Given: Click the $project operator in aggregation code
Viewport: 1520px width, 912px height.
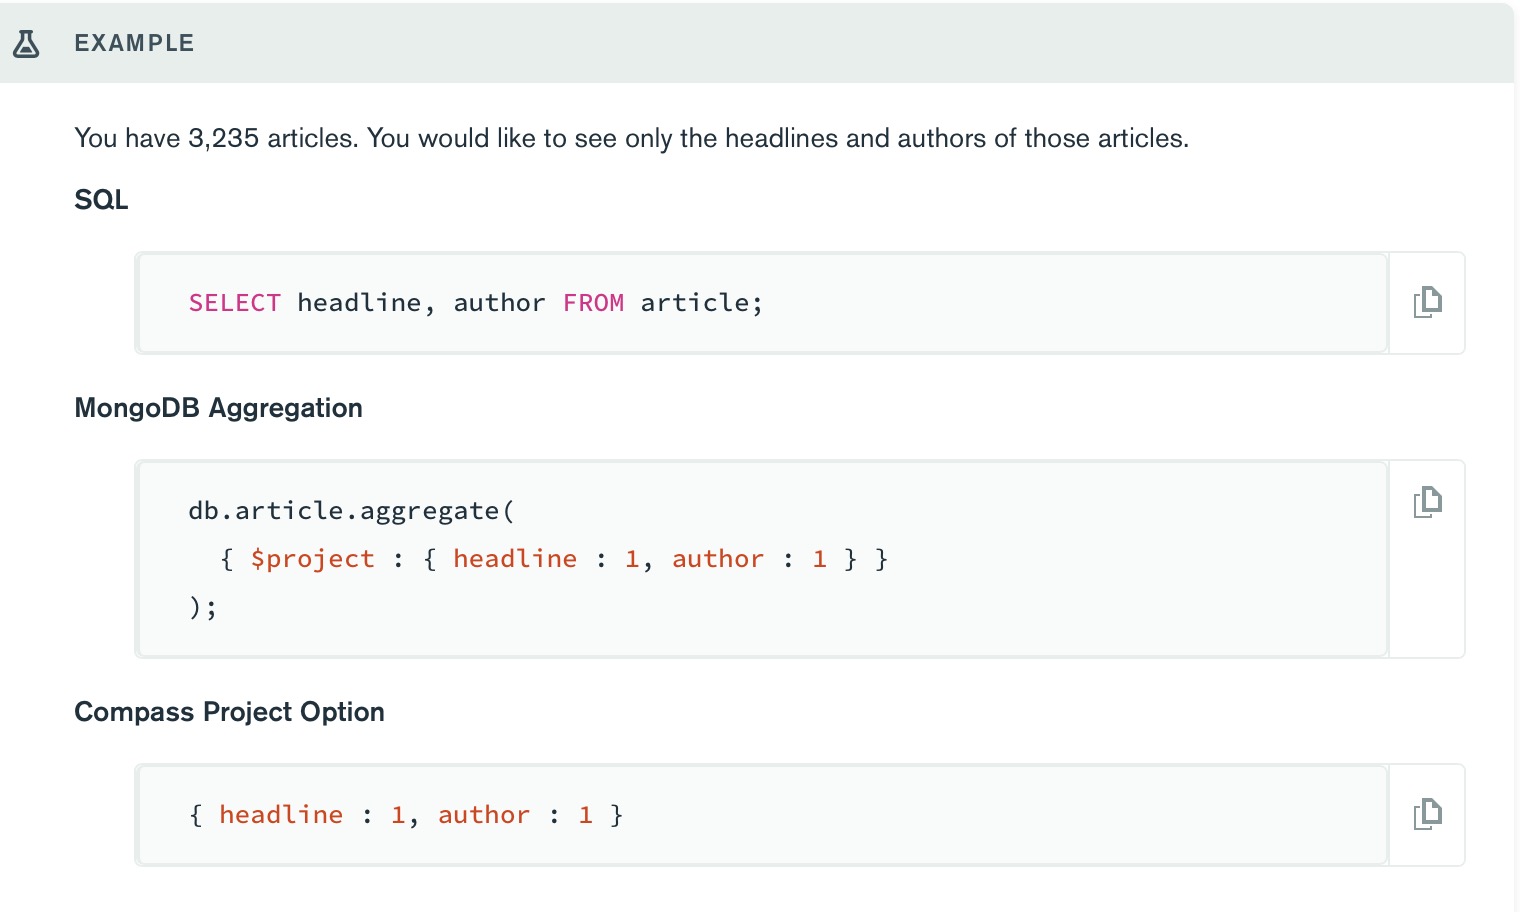Looking at the screenshot, I should pos(312,559).
